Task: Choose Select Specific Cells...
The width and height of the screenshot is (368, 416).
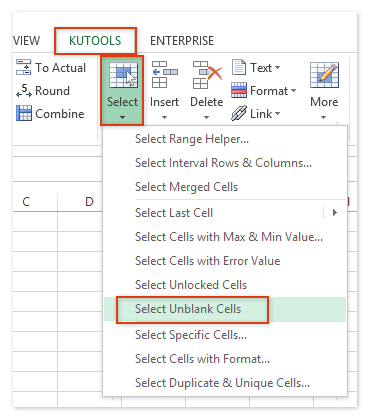Action: pyautogui.click(x=225, y=335)
